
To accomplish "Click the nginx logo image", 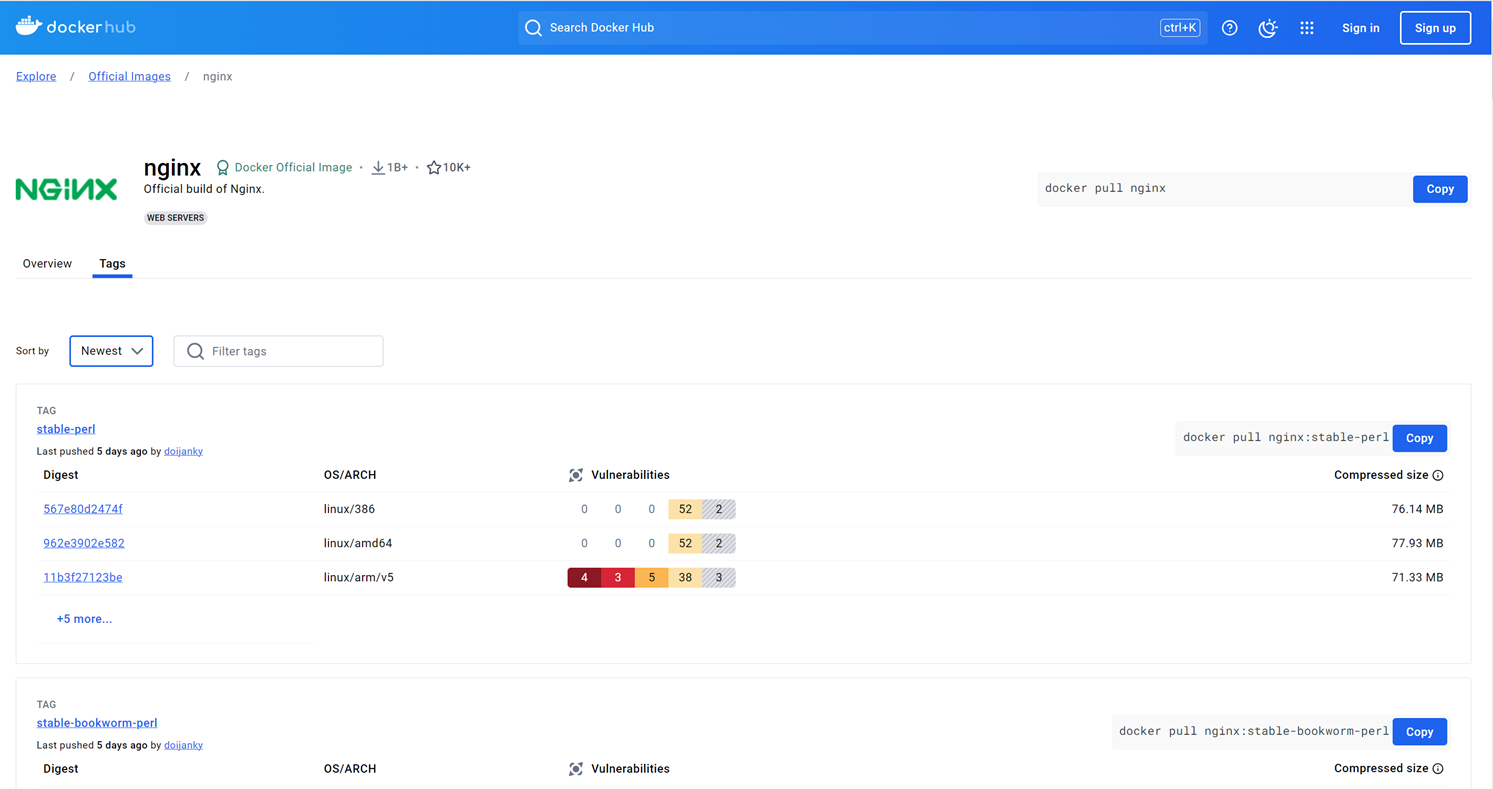I will (67, 189).
